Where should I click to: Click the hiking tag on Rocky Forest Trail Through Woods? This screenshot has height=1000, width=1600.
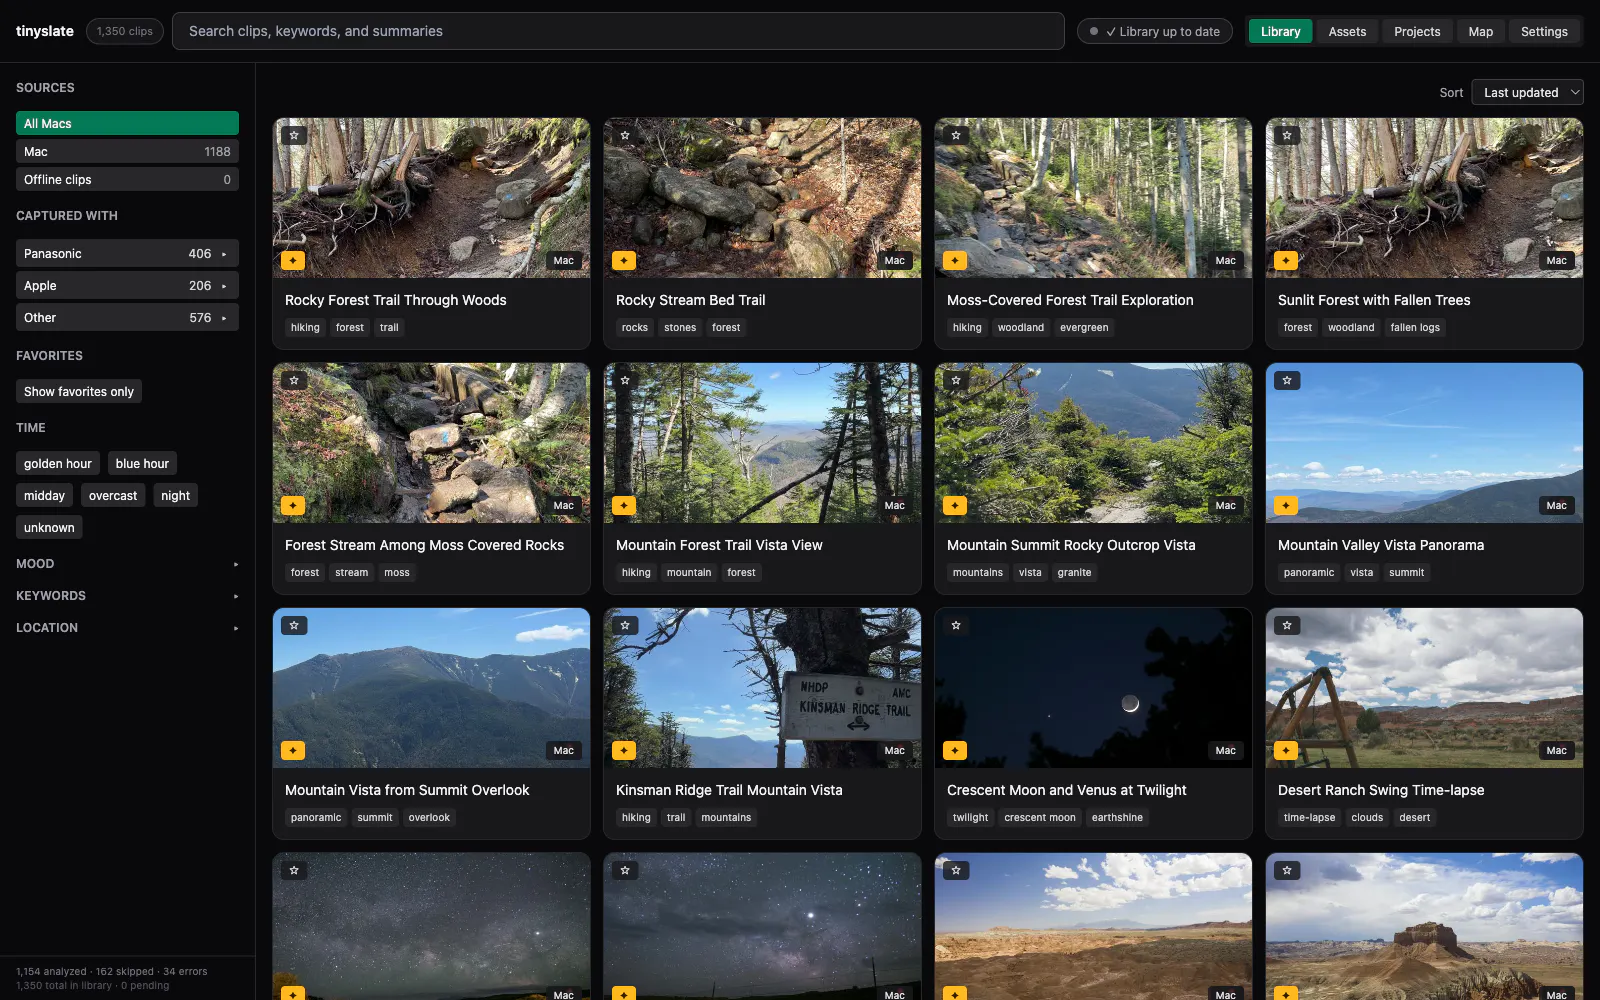305,327
